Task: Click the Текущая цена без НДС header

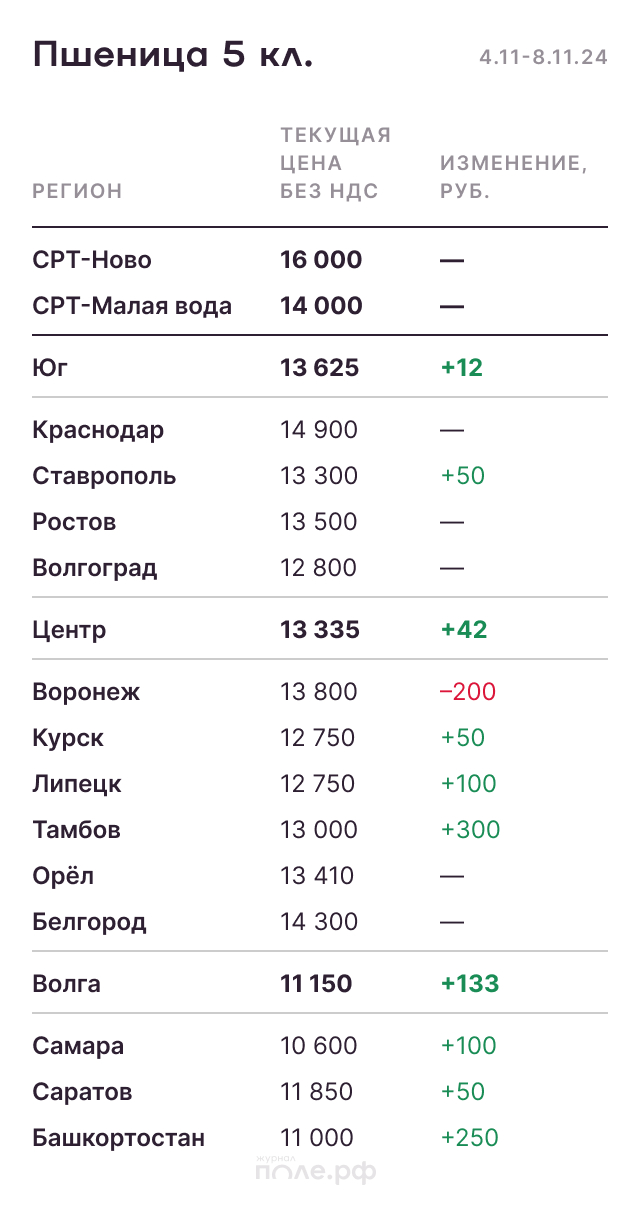Action: pyautogui.click(x=335, y=163)
